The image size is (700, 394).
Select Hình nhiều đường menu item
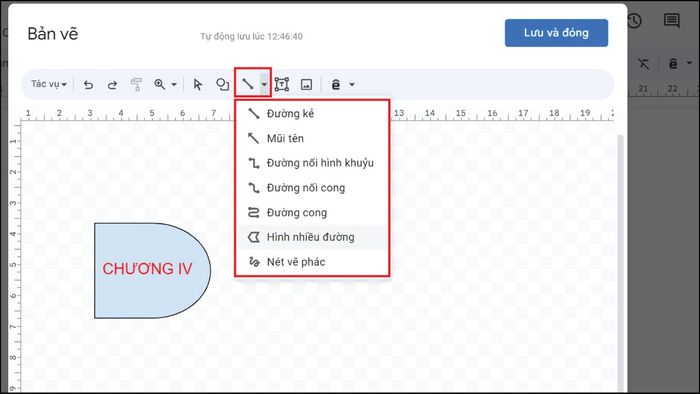[x=312, y=237]
